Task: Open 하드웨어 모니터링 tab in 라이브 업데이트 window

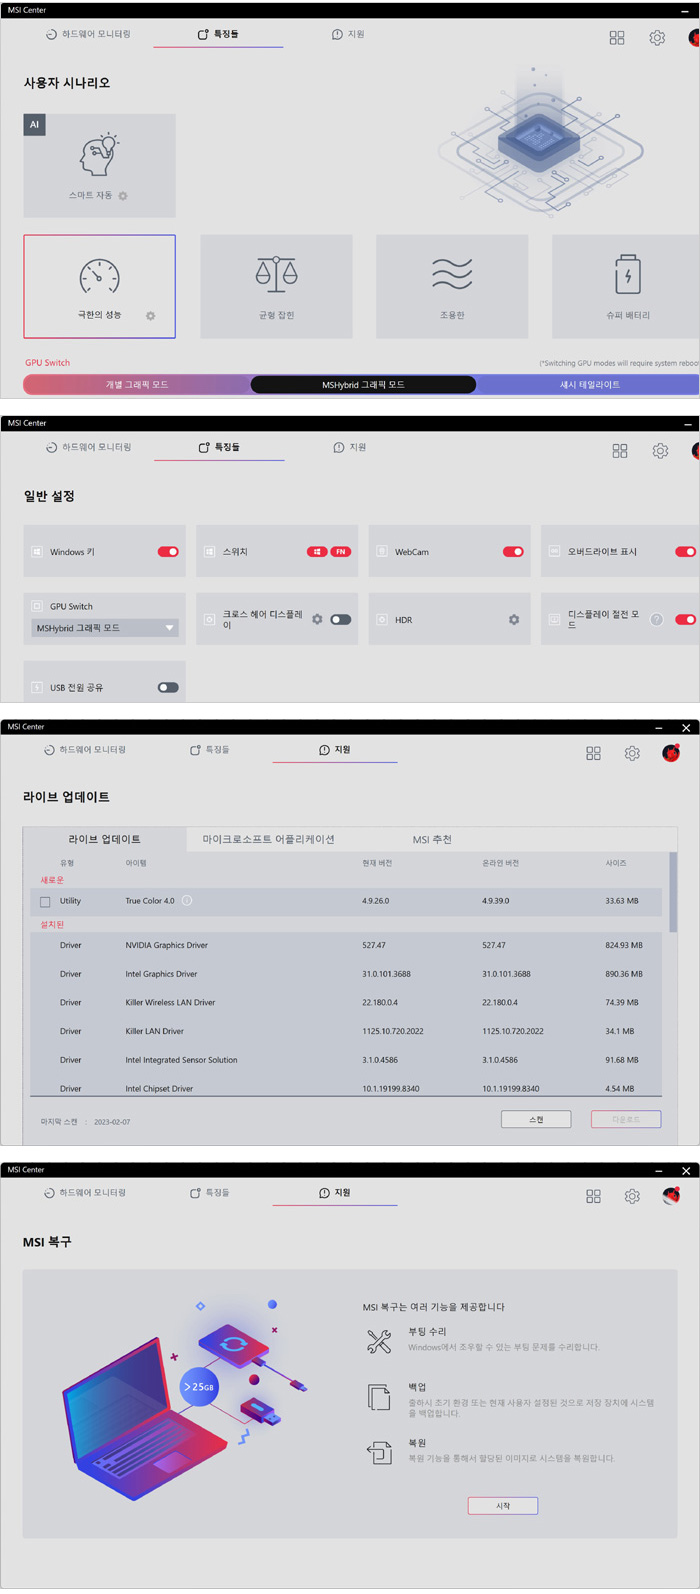Action: pyautogui.click(x=85, y=750)
